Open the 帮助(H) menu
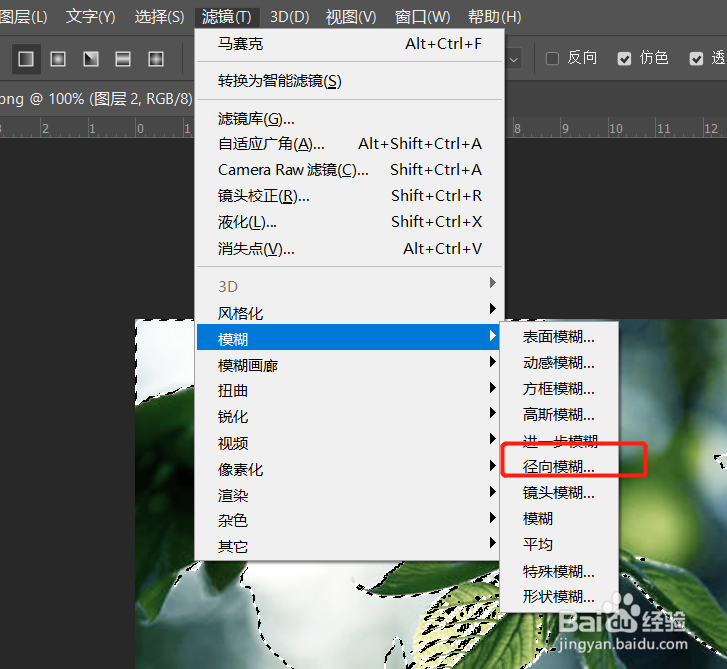This screenshot has width=727, height=669. coord(495,17)
